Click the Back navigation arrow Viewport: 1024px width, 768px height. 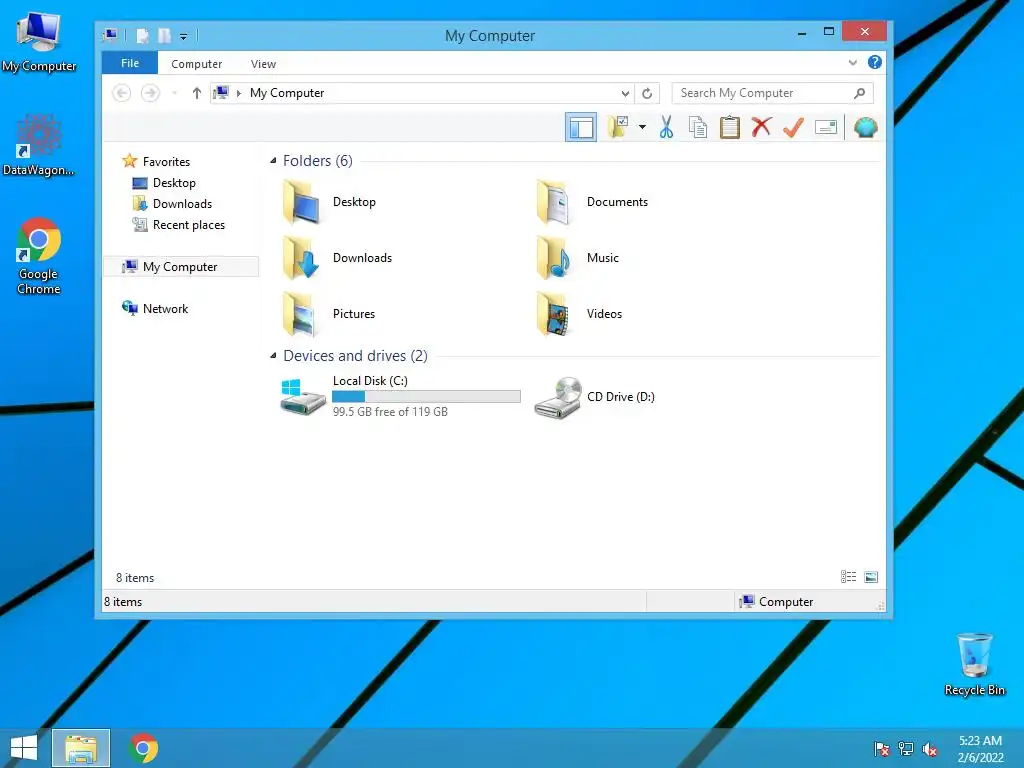point(121,93)
